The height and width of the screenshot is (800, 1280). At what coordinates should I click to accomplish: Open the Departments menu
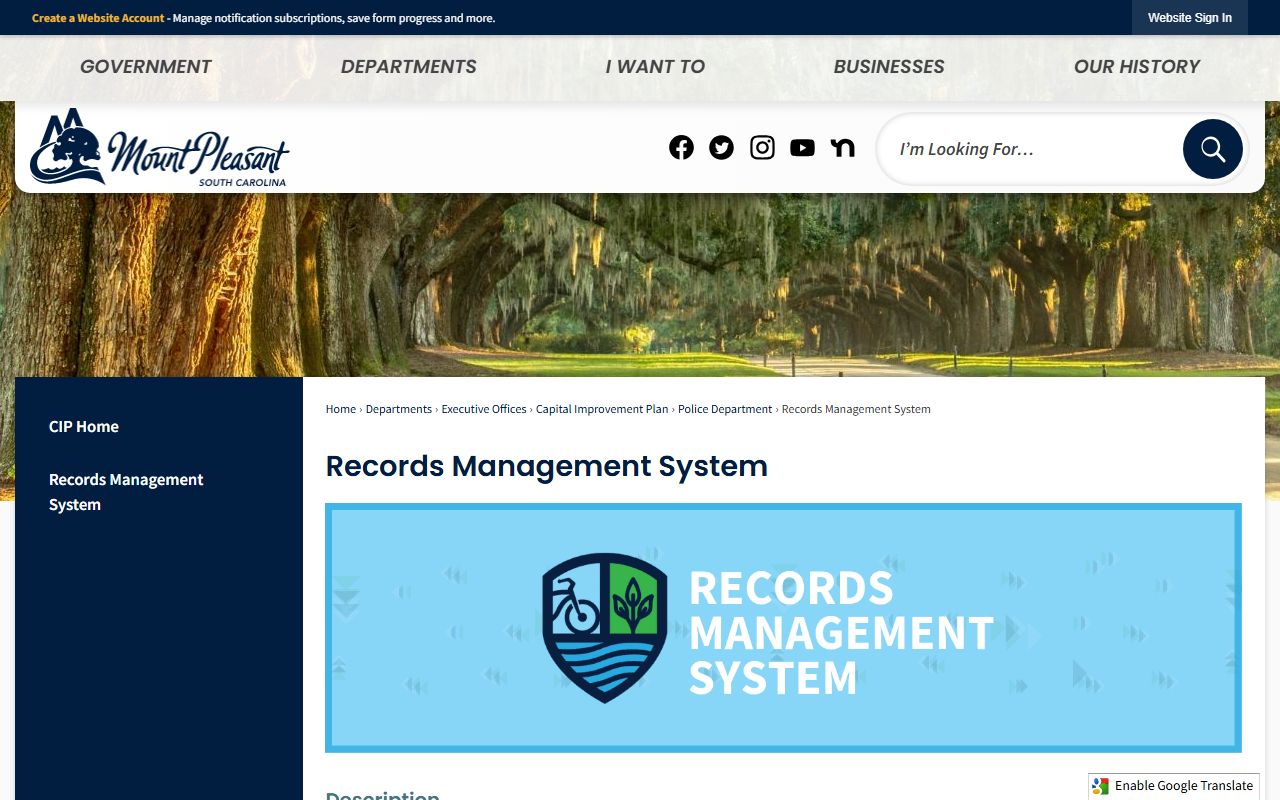(x=409, y=67)
